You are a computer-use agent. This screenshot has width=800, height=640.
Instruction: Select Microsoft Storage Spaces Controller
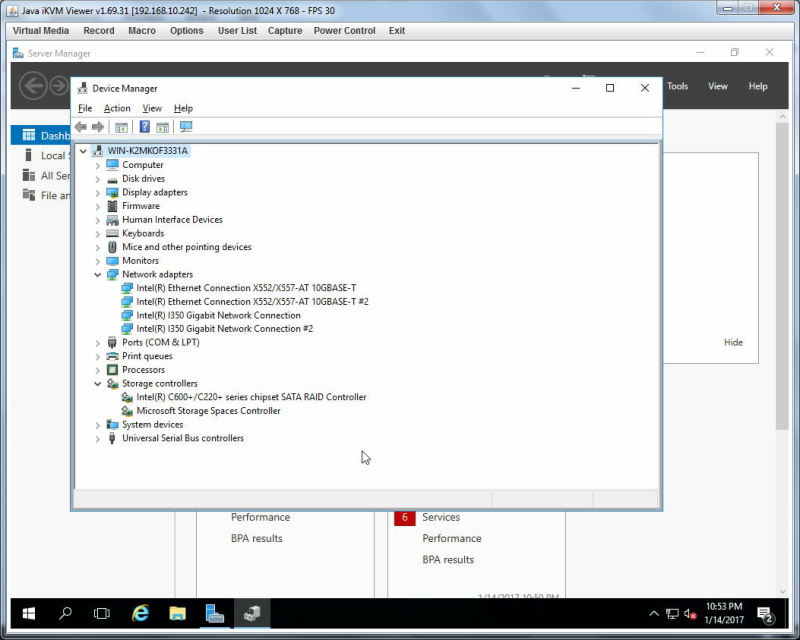tap(208, 411)
